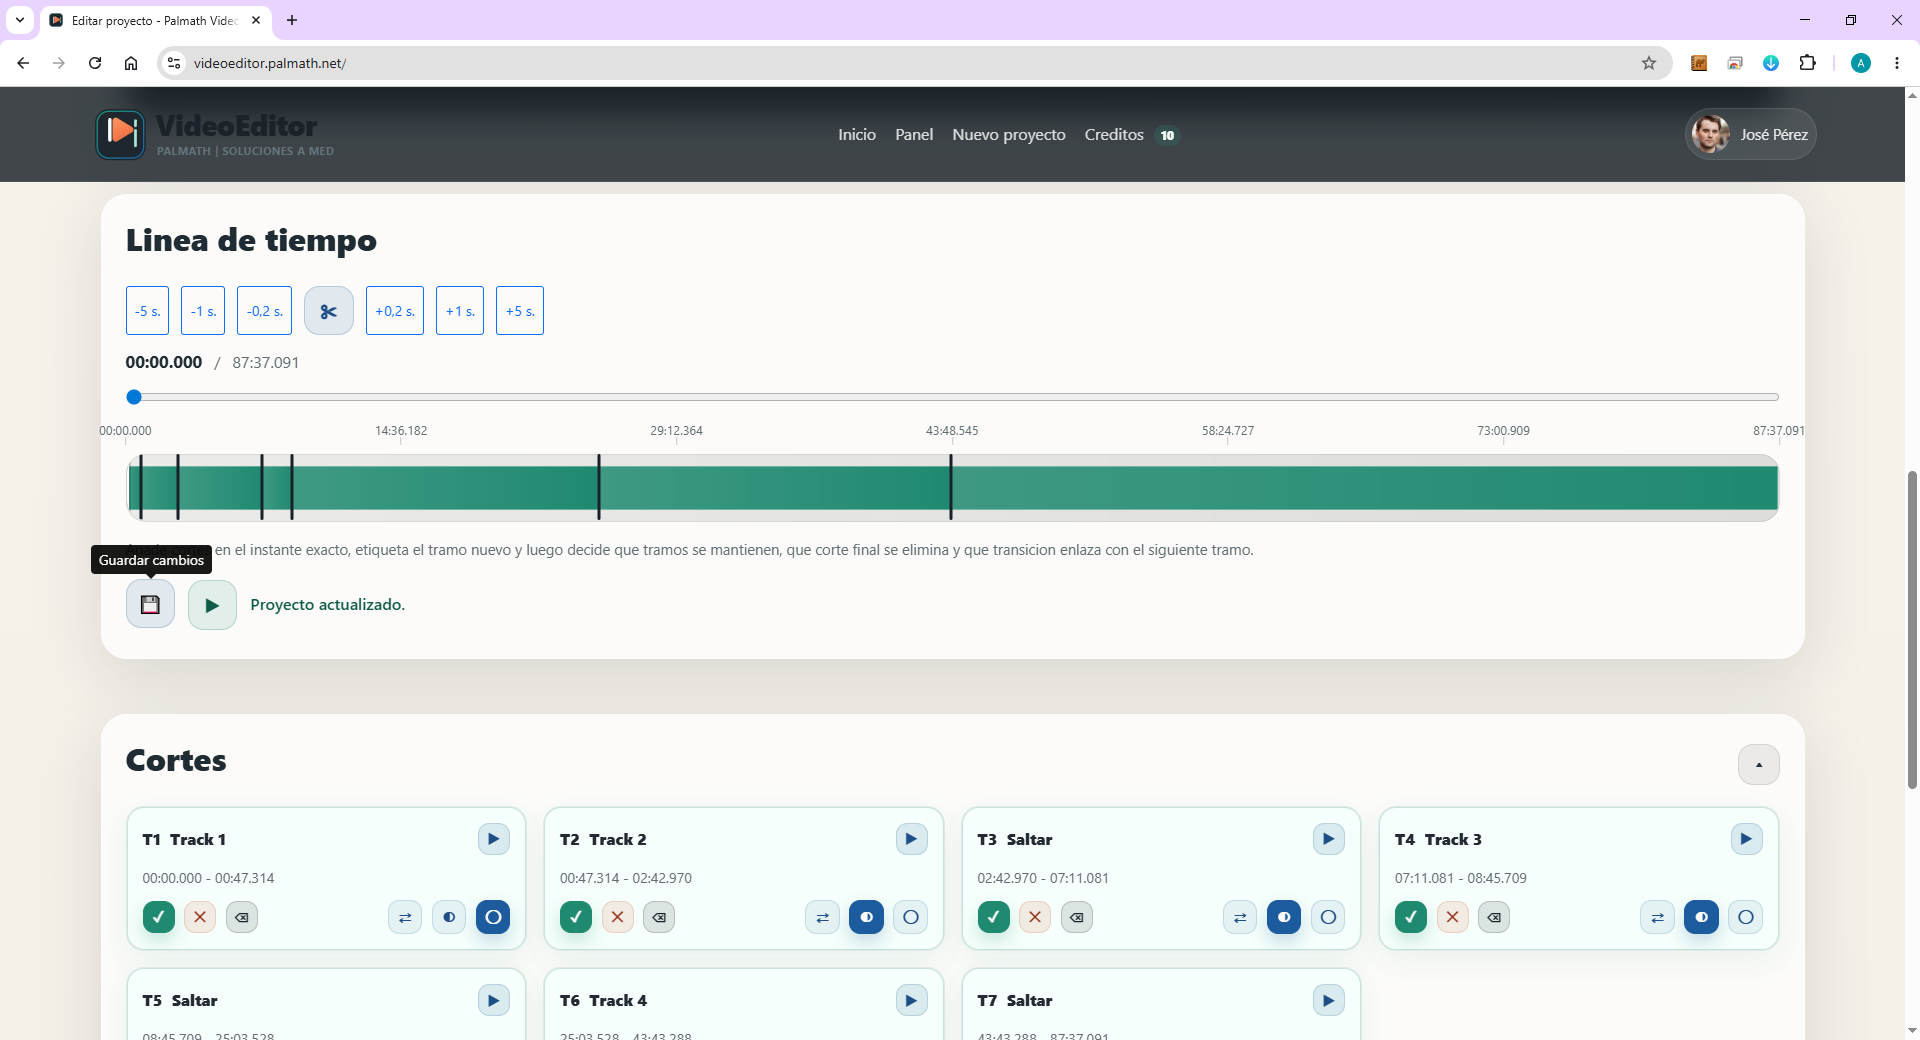This screenshot has width=1920, height=1040.
Task: Open the Chrome tab search dropdown
Action: (x=20, y=20)
